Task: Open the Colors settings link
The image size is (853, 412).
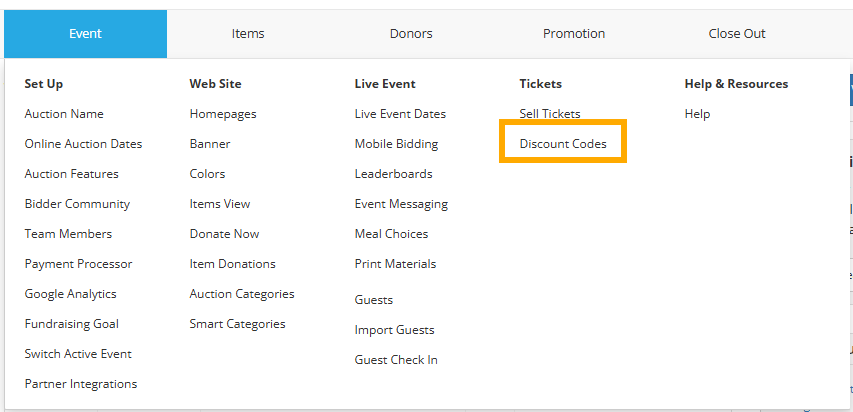Action: (207, 174)
